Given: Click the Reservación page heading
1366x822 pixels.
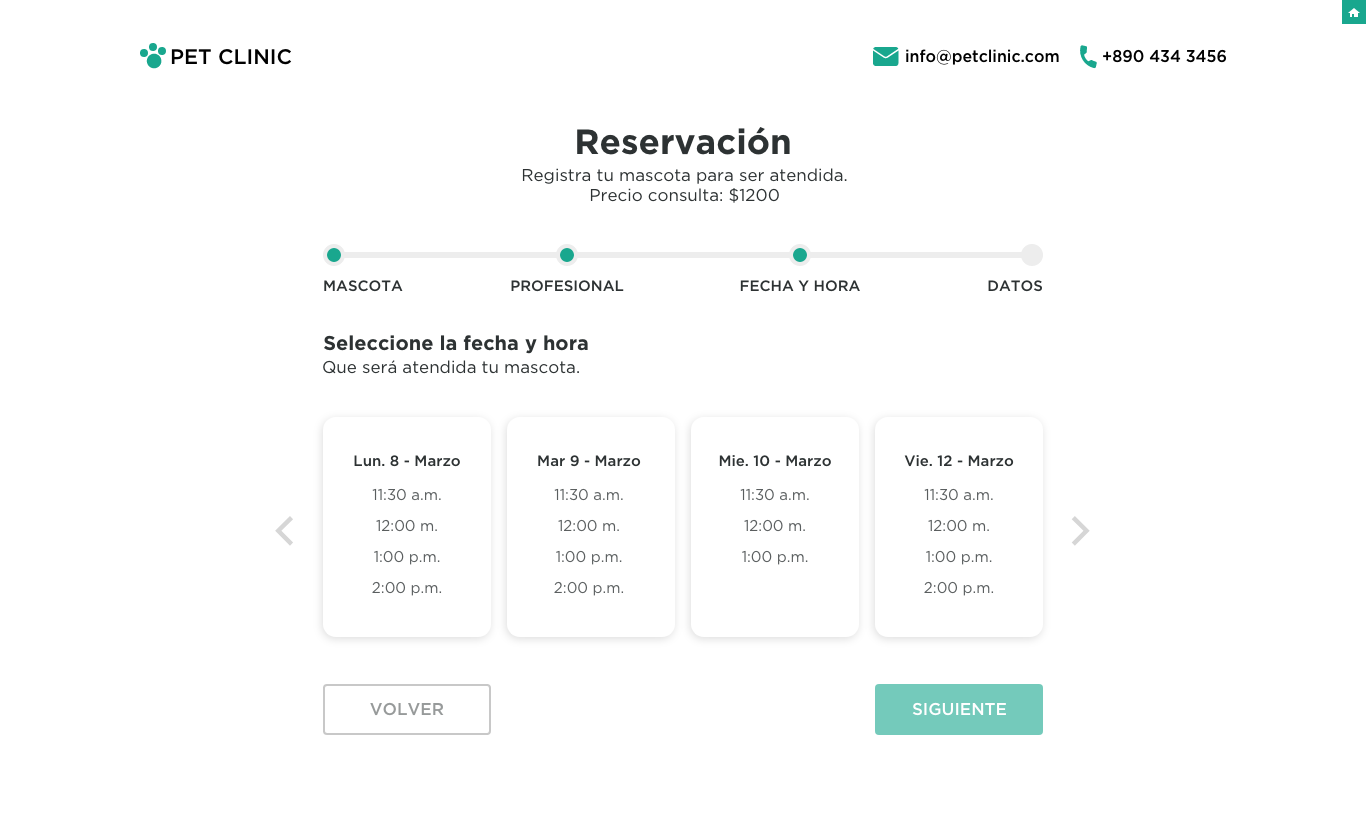Looking at the screenshot, I should [683, 142].
